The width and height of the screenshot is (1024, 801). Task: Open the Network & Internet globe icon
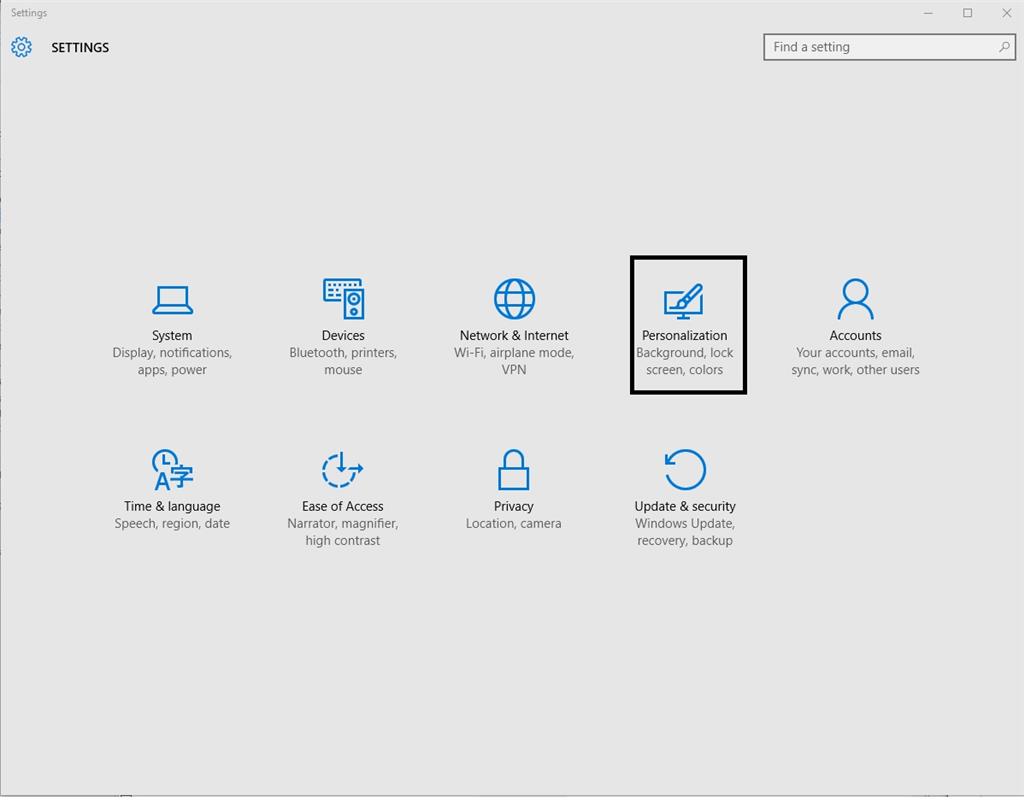(514, 298)
